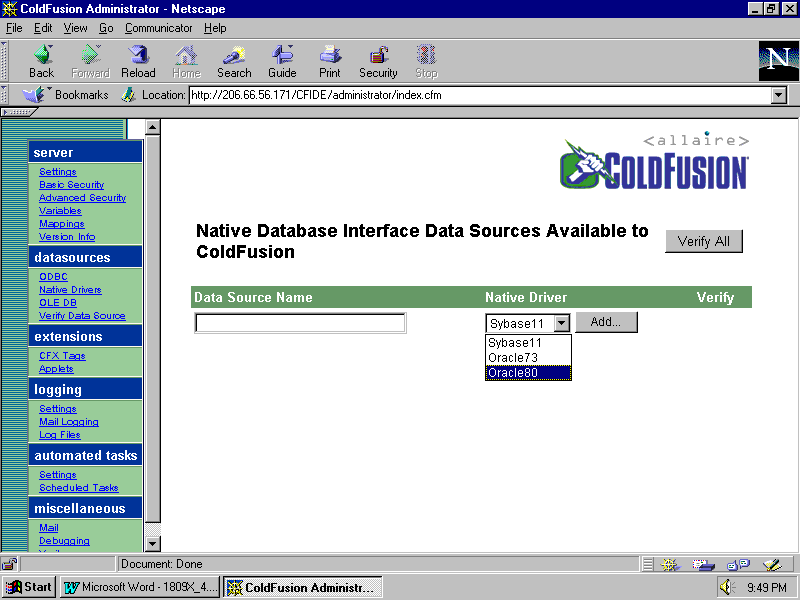This screenshot has height=600, width=800.
Task: Open the ODBC datasources link
Action: [54, 277]
